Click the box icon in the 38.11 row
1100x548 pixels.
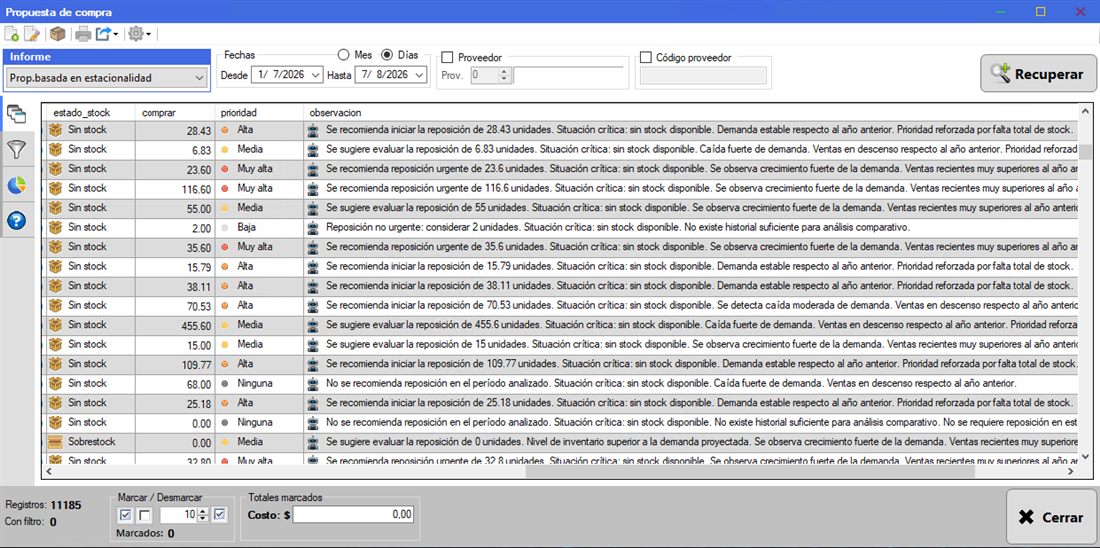55,286
